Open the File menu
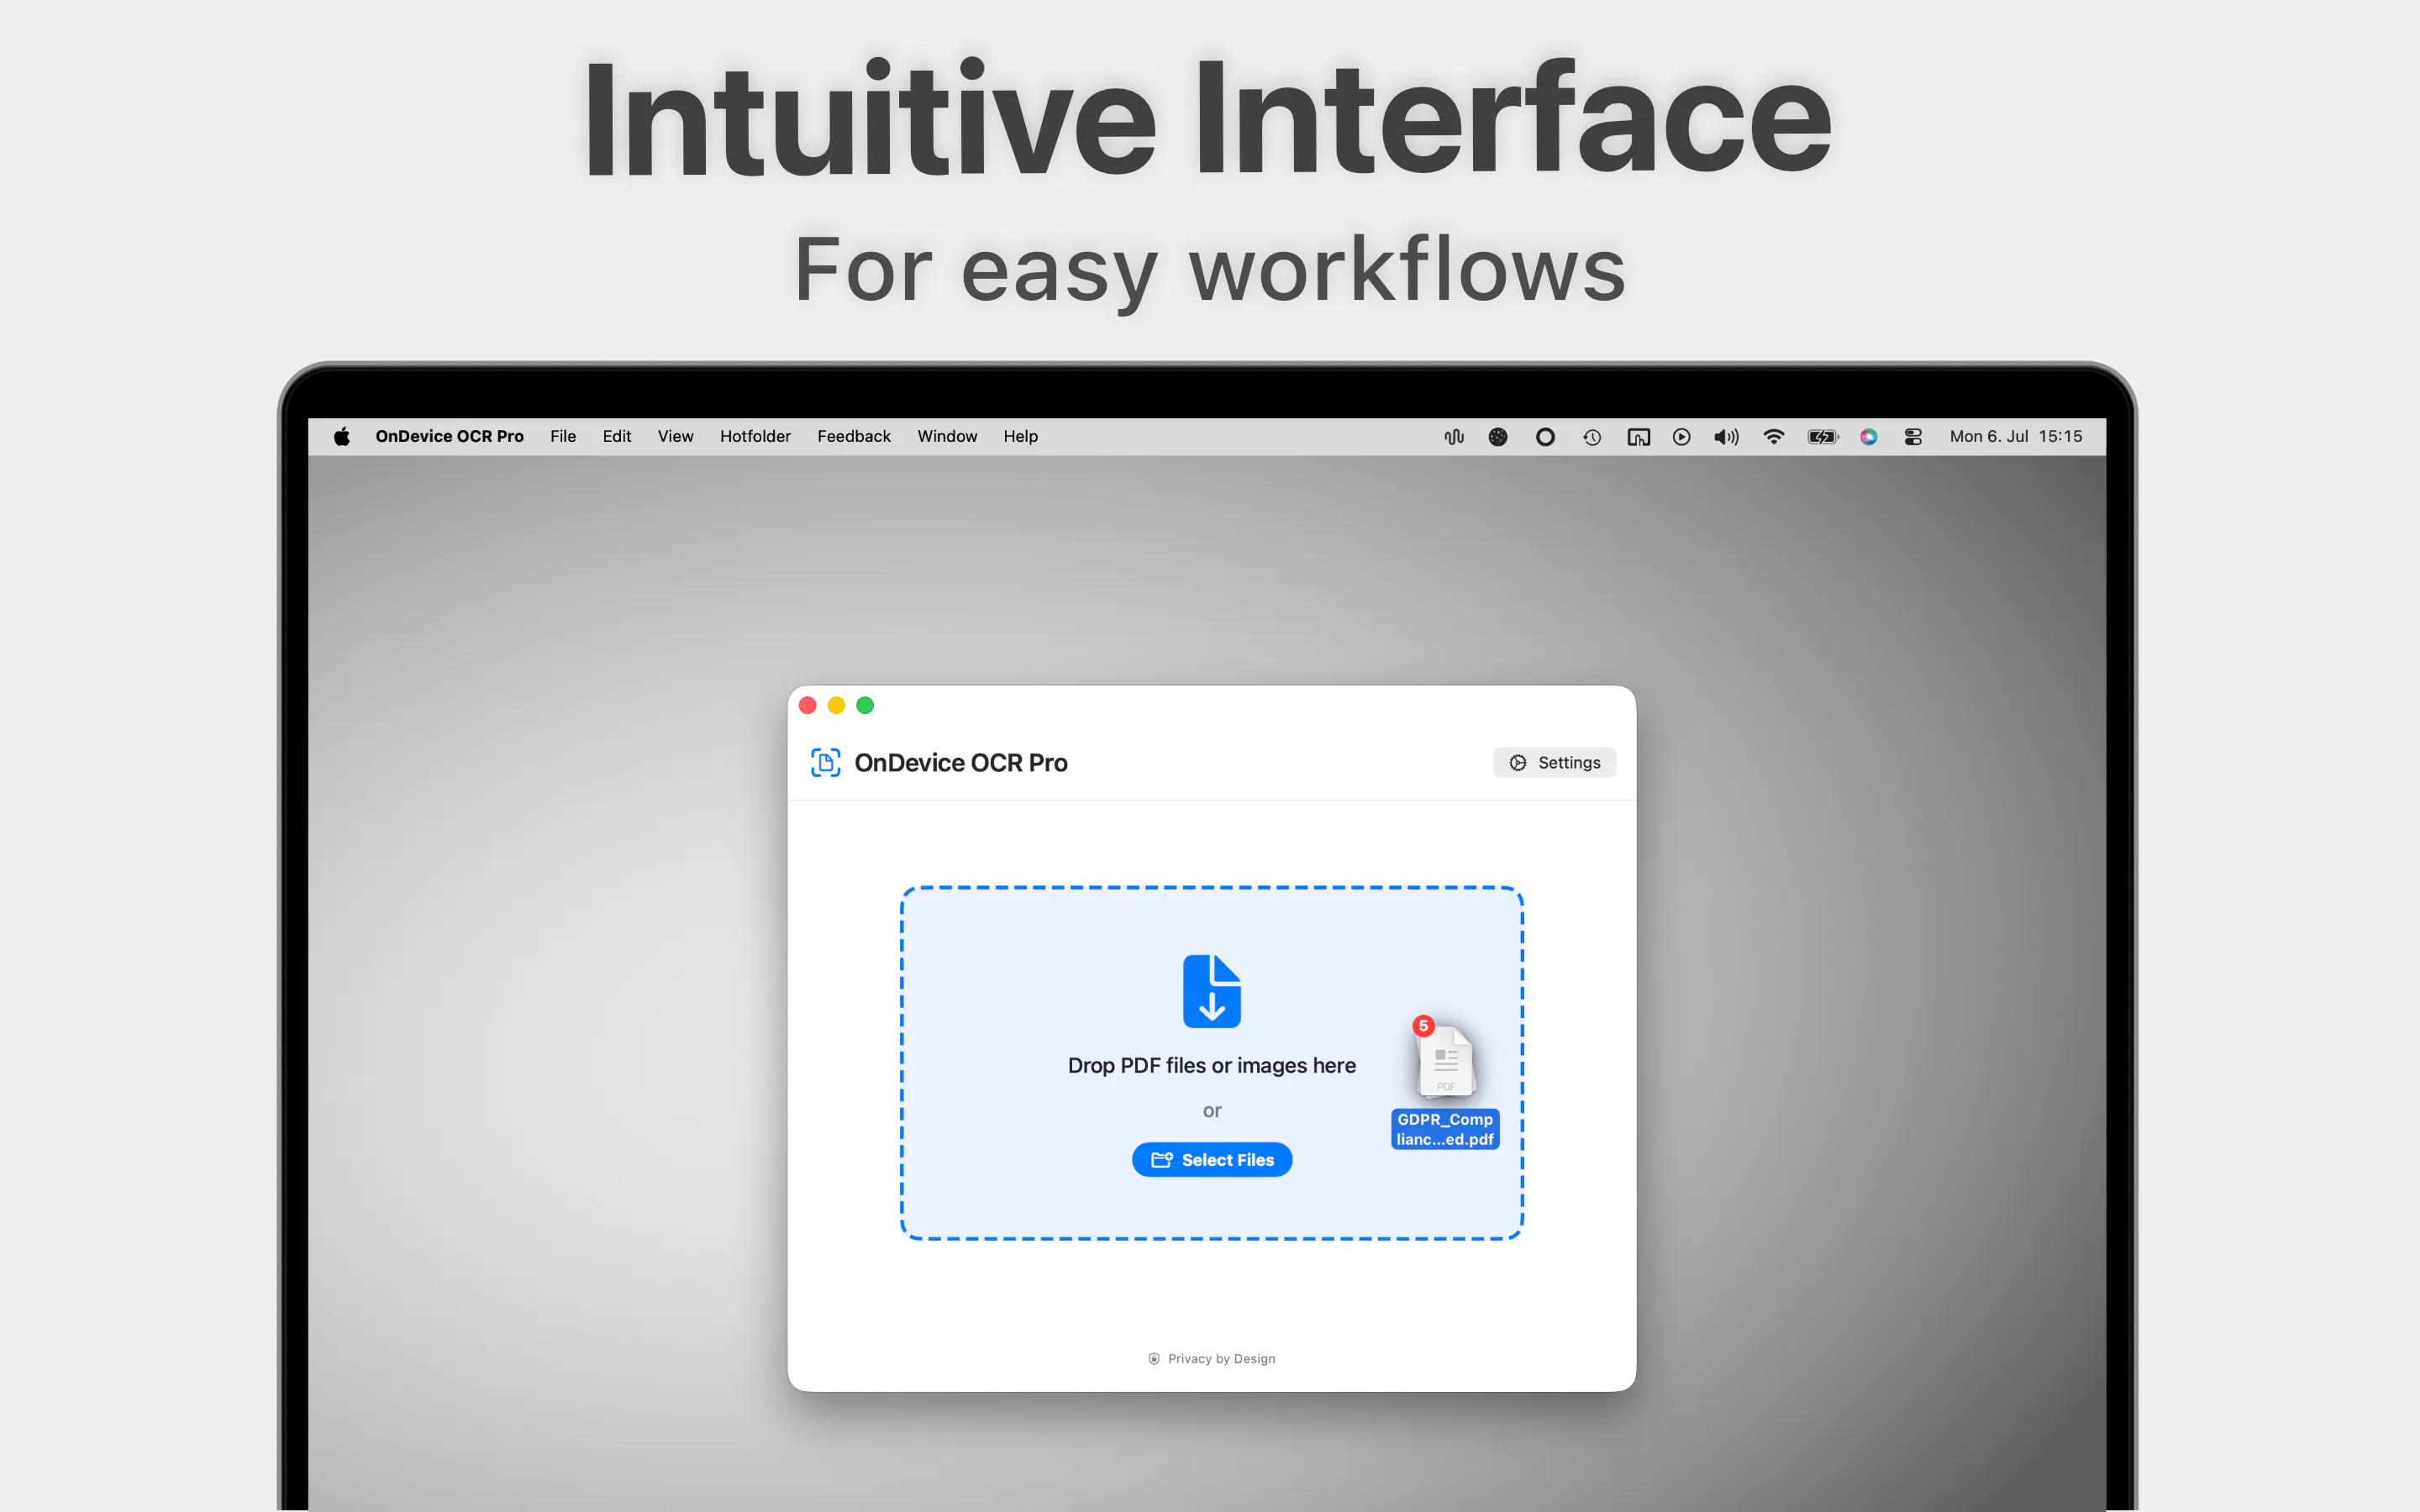 click(x=563, y=436)
